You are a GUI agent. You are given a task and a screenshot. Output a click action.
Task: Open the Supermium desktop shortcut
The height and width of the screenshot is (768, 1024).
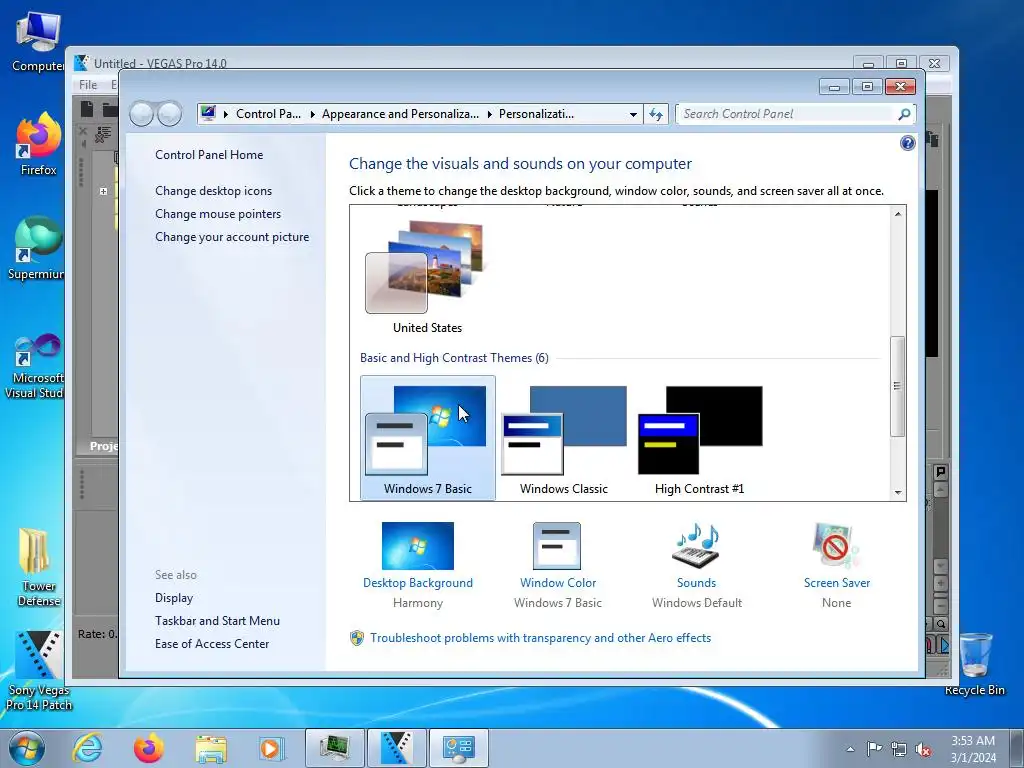coord(37,248)
